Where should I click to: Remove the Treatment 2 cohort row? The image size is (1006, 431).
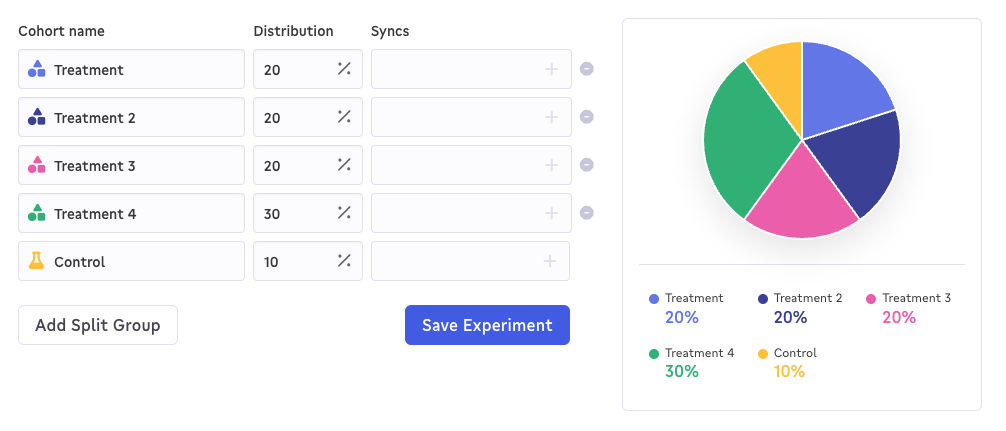587,117
